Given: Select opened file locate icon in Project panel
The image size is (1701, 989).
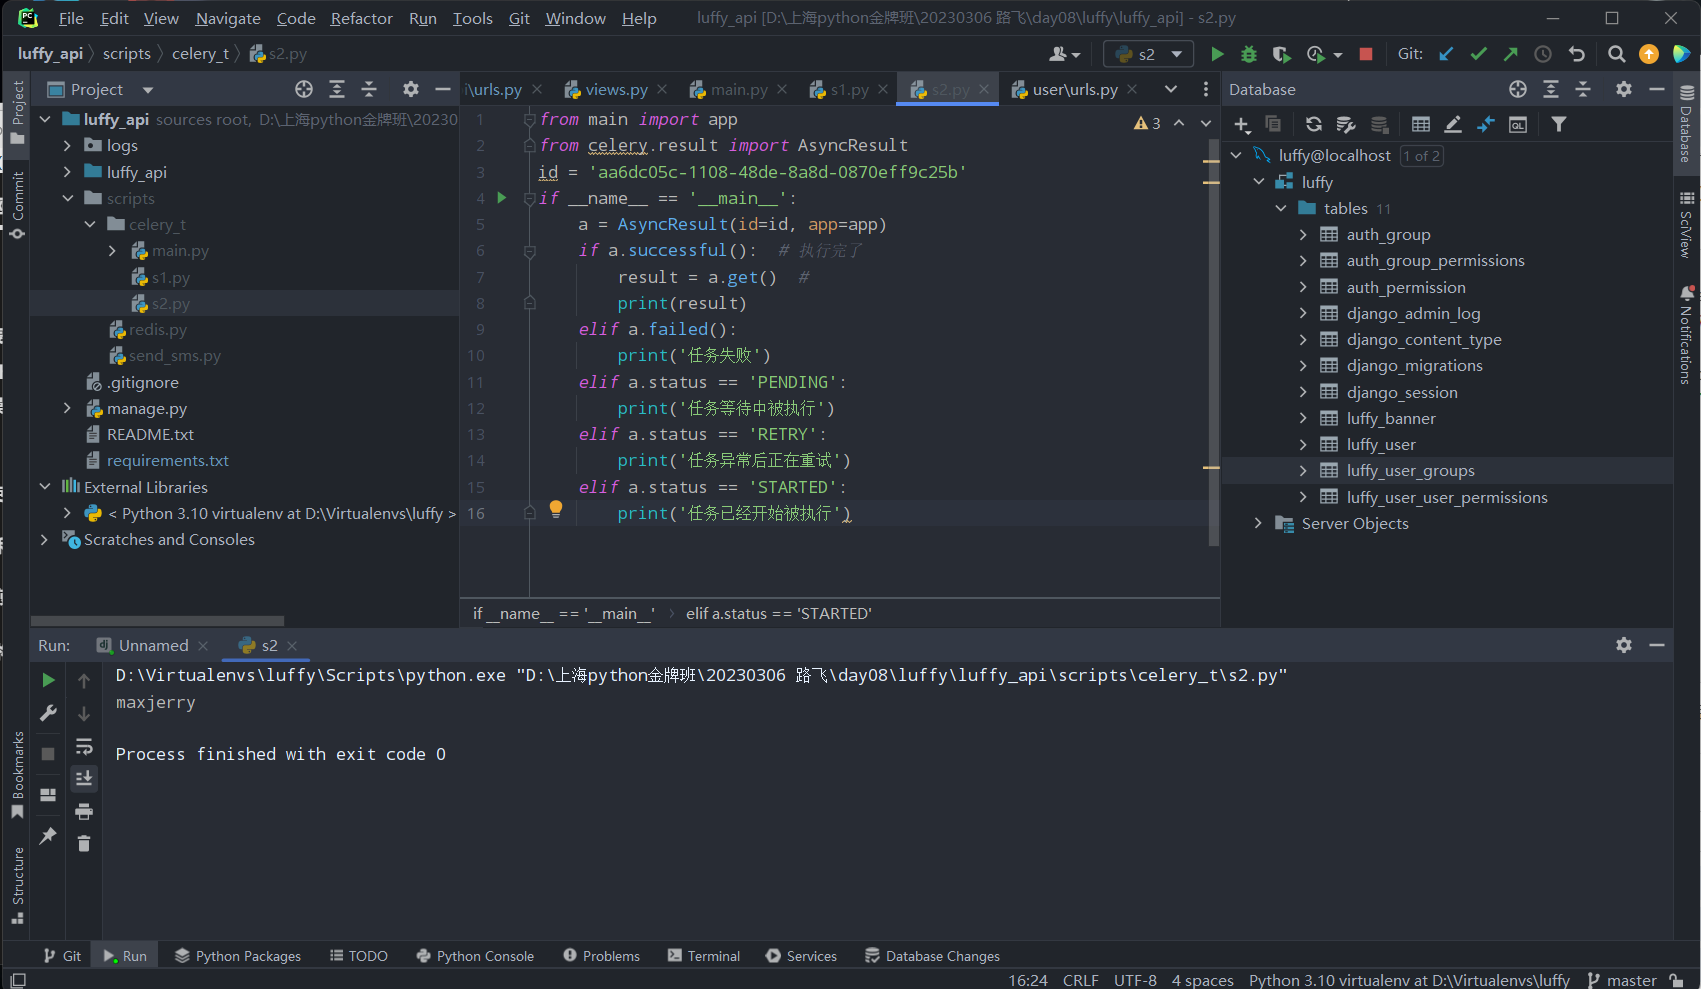Looking at the screenshot, I should (304, 89).
